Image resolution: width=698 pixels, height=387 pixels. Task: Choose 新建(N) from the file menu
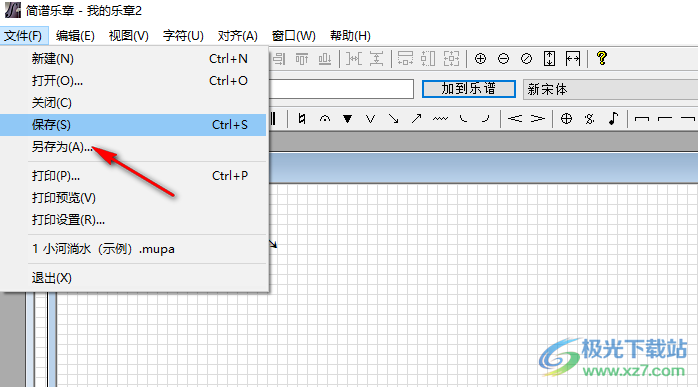point(134,58)
